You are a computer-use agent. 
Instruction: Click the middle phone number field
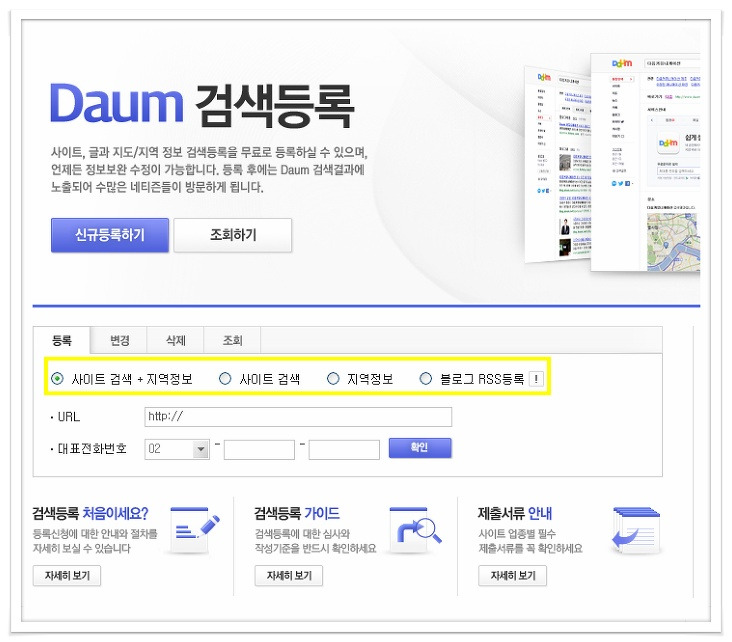click(259, 449)
